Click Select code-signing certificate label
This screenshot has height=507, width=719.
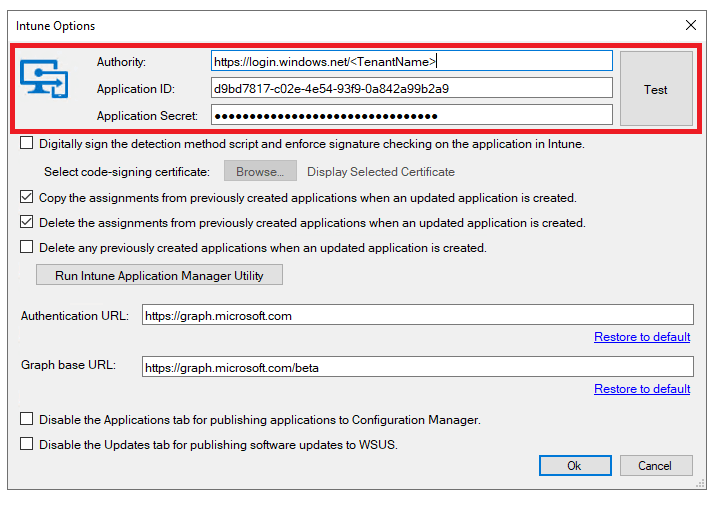tap(127, 172)
